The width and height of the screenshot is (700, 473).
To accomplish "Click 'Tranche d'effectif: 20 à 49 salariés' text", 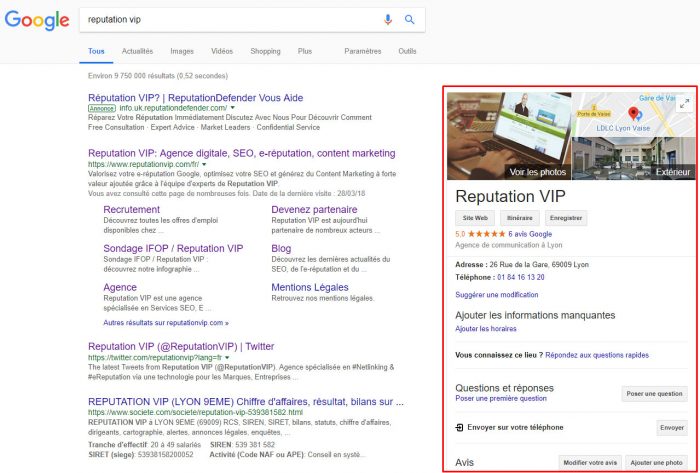I will [x=145, y=445].
